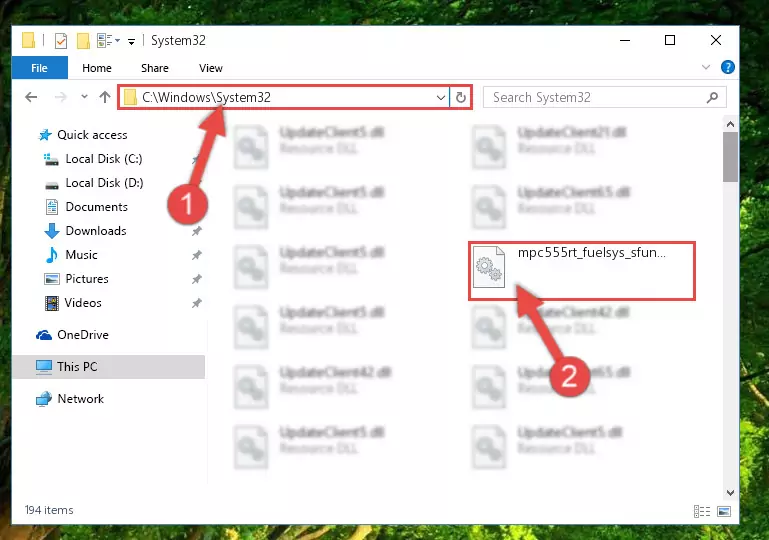Switch to the Home ribbon tab
769x540 pixels.
pyautogui.click(x=97, y=68)
